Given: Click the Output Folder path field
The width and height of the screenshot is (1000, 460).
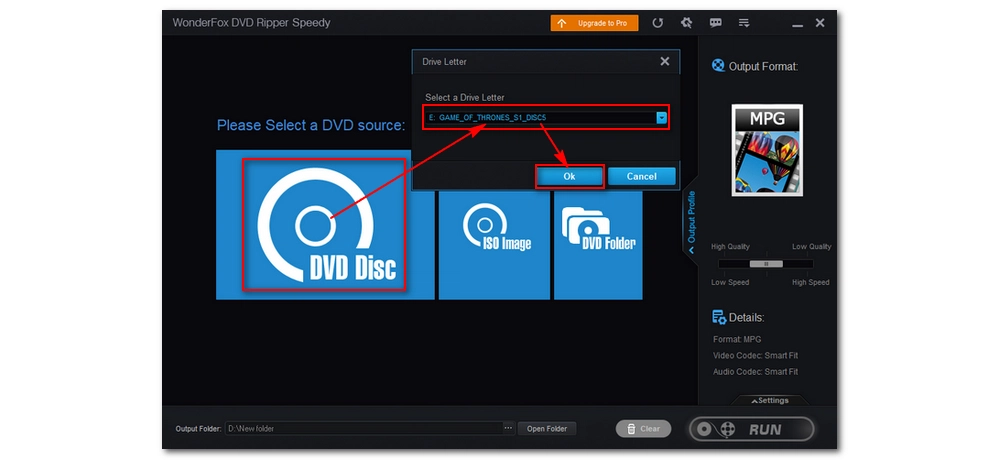Looking at the screenshot, I should pyautogui.click(x=364, y=429).
